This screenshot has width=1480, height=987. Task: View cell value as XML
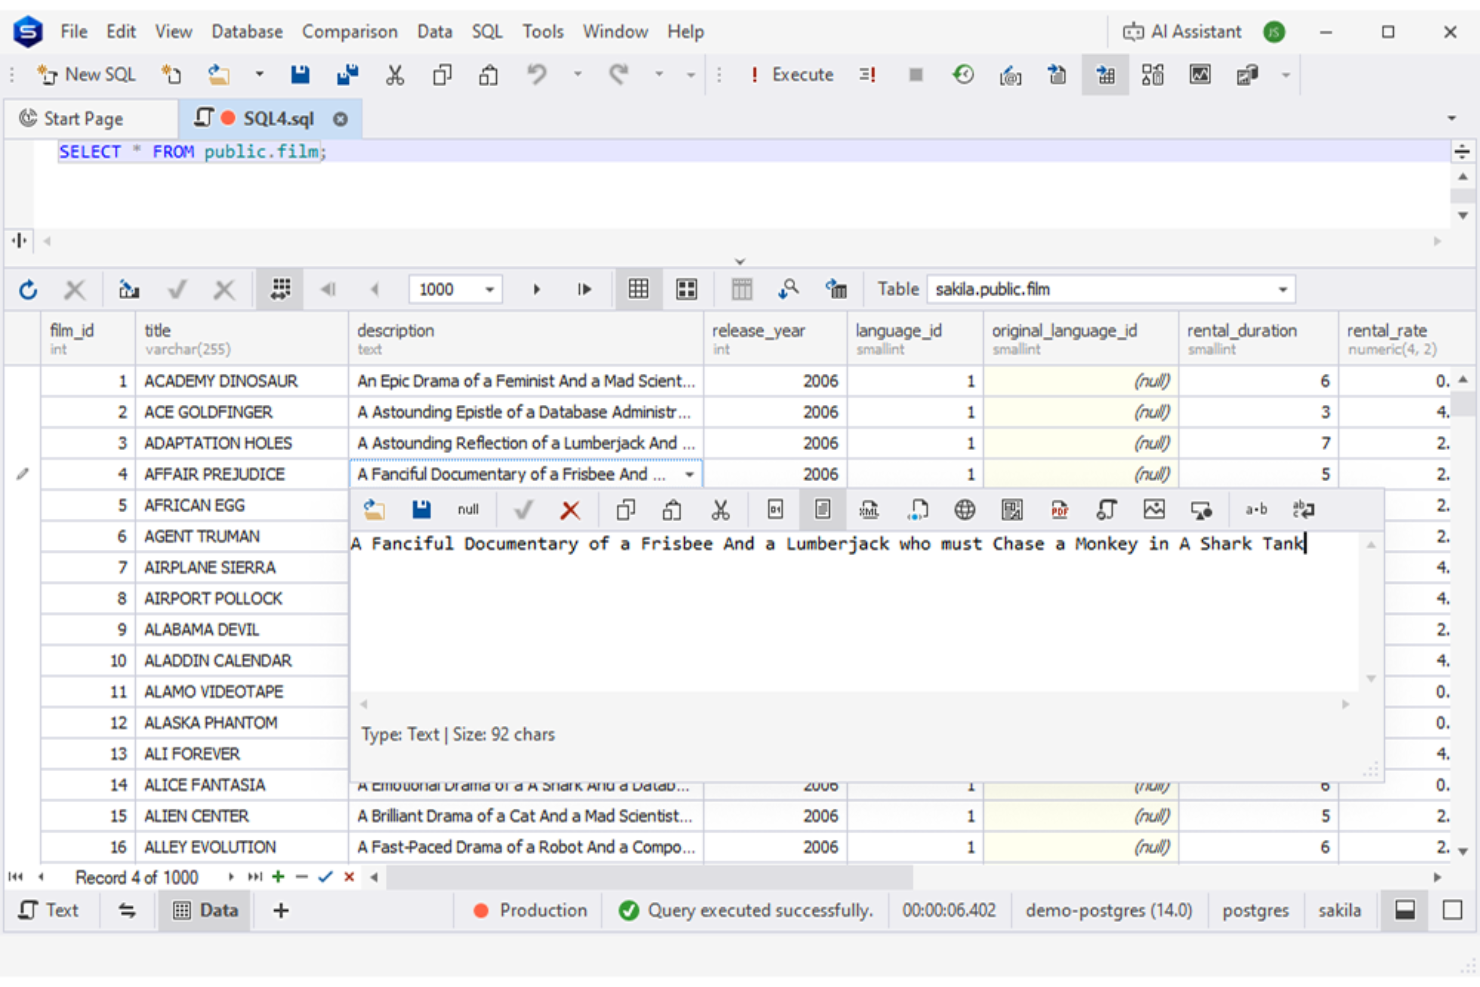tap(869, 509)
